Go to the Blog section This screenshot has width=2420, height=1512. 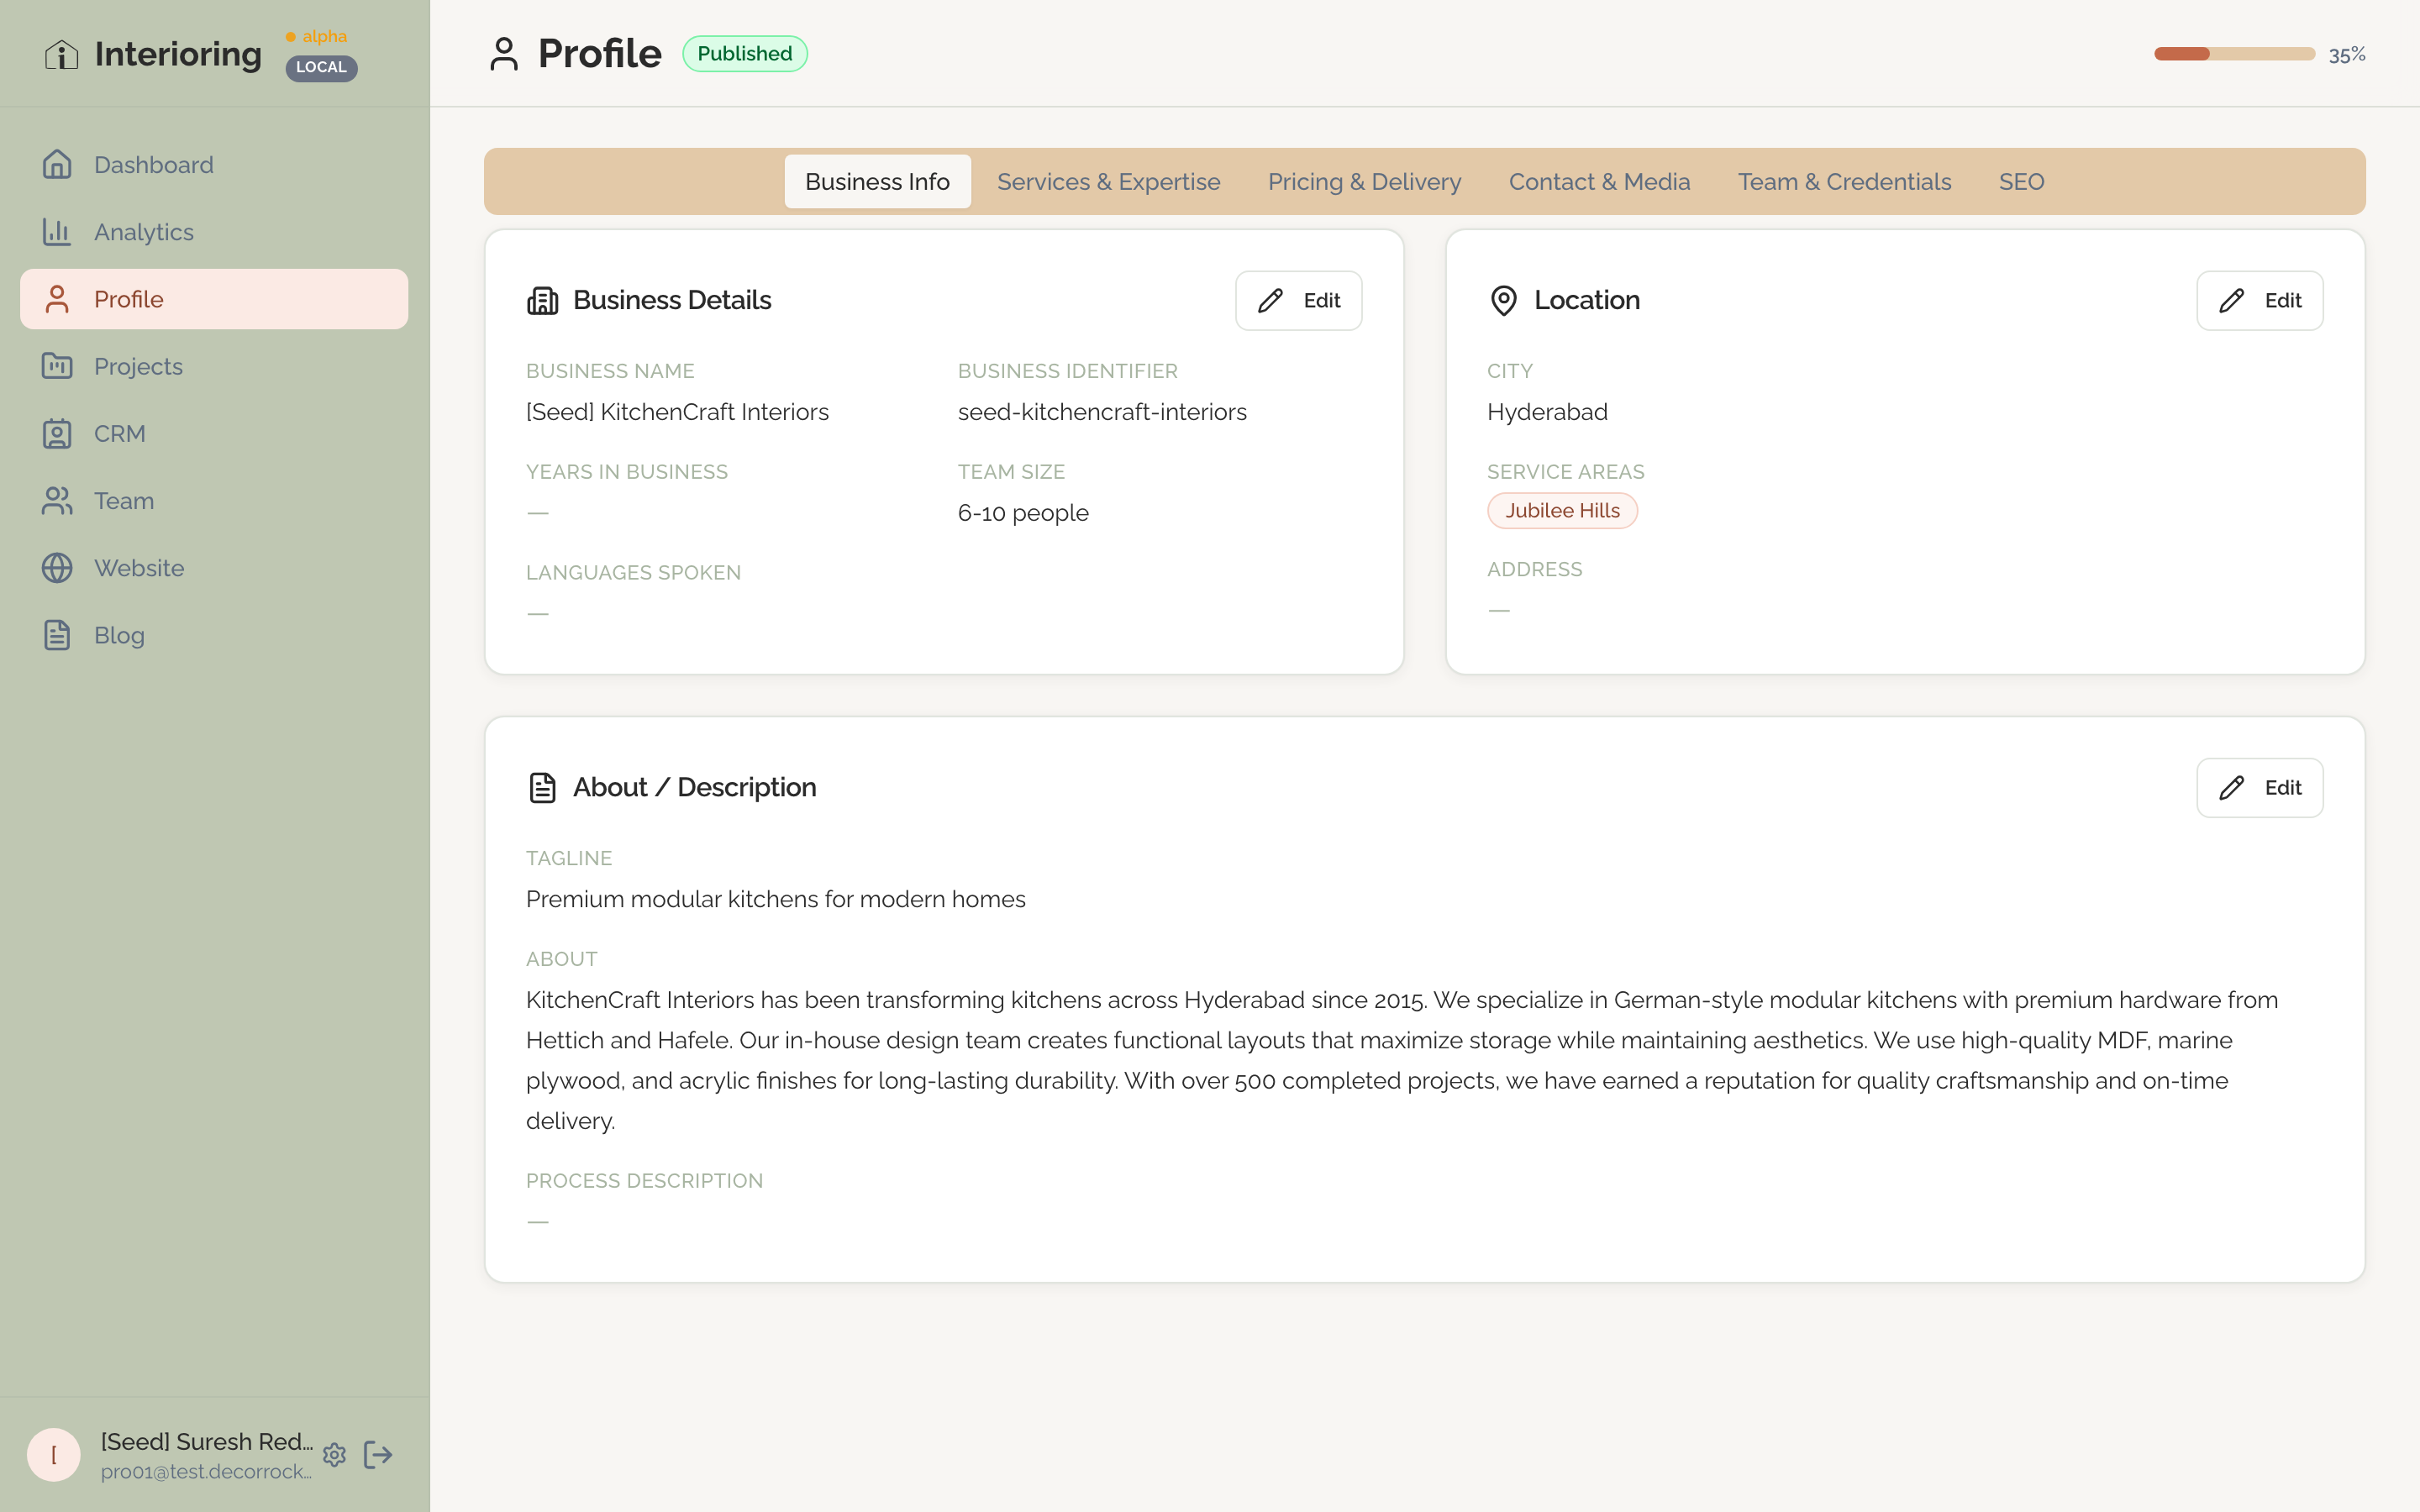pyautogui.click(x=214, y=635)
